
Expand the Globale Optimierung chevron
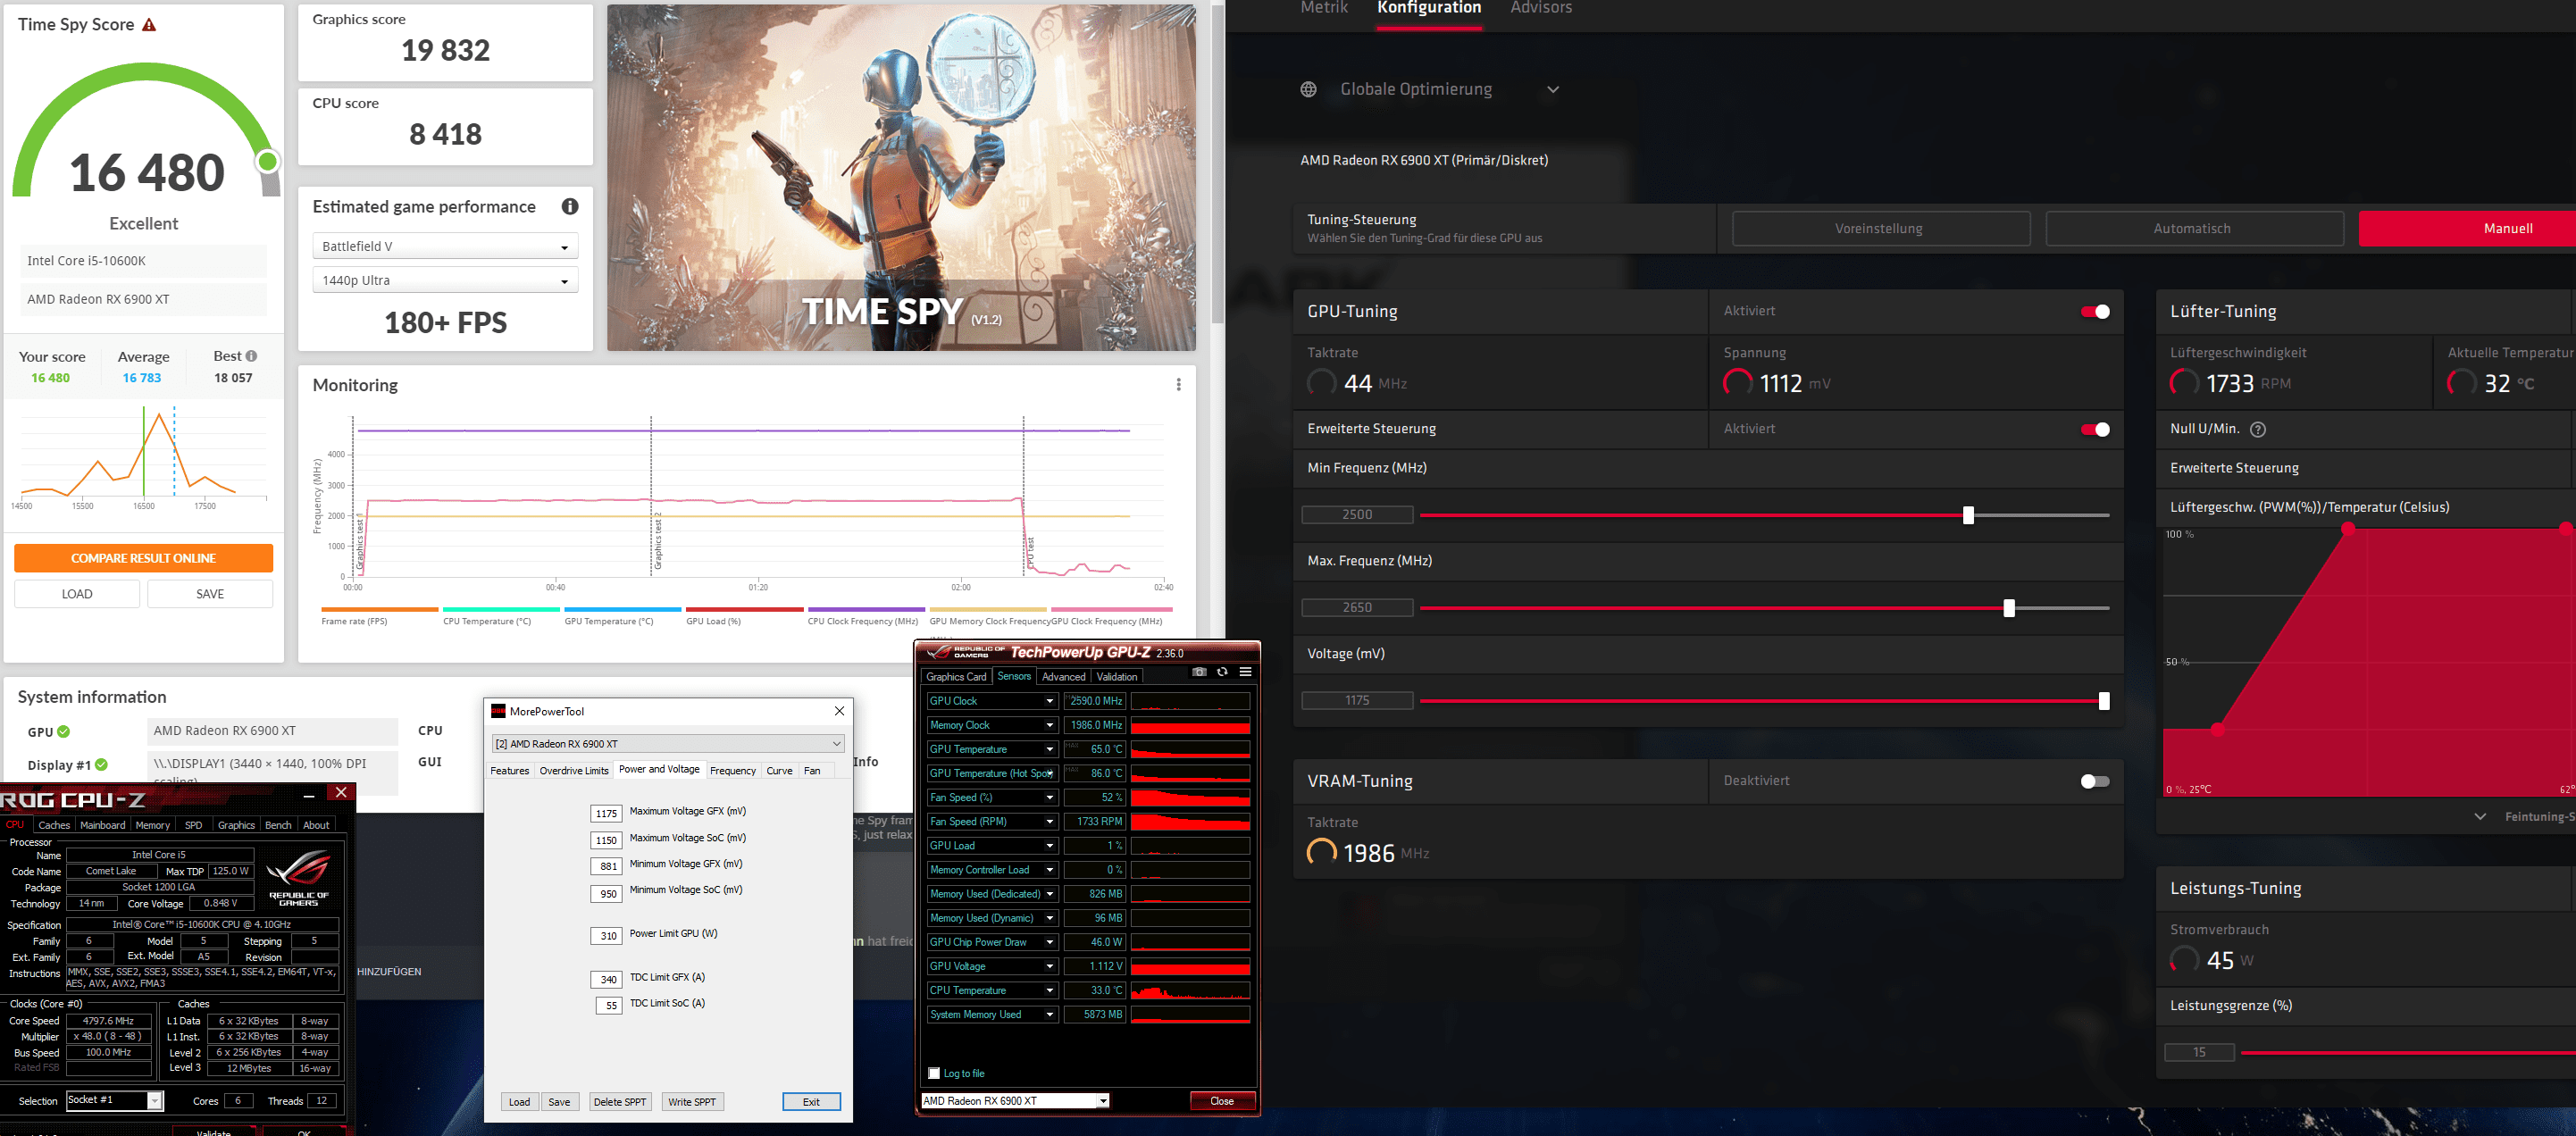[1553, 89]
